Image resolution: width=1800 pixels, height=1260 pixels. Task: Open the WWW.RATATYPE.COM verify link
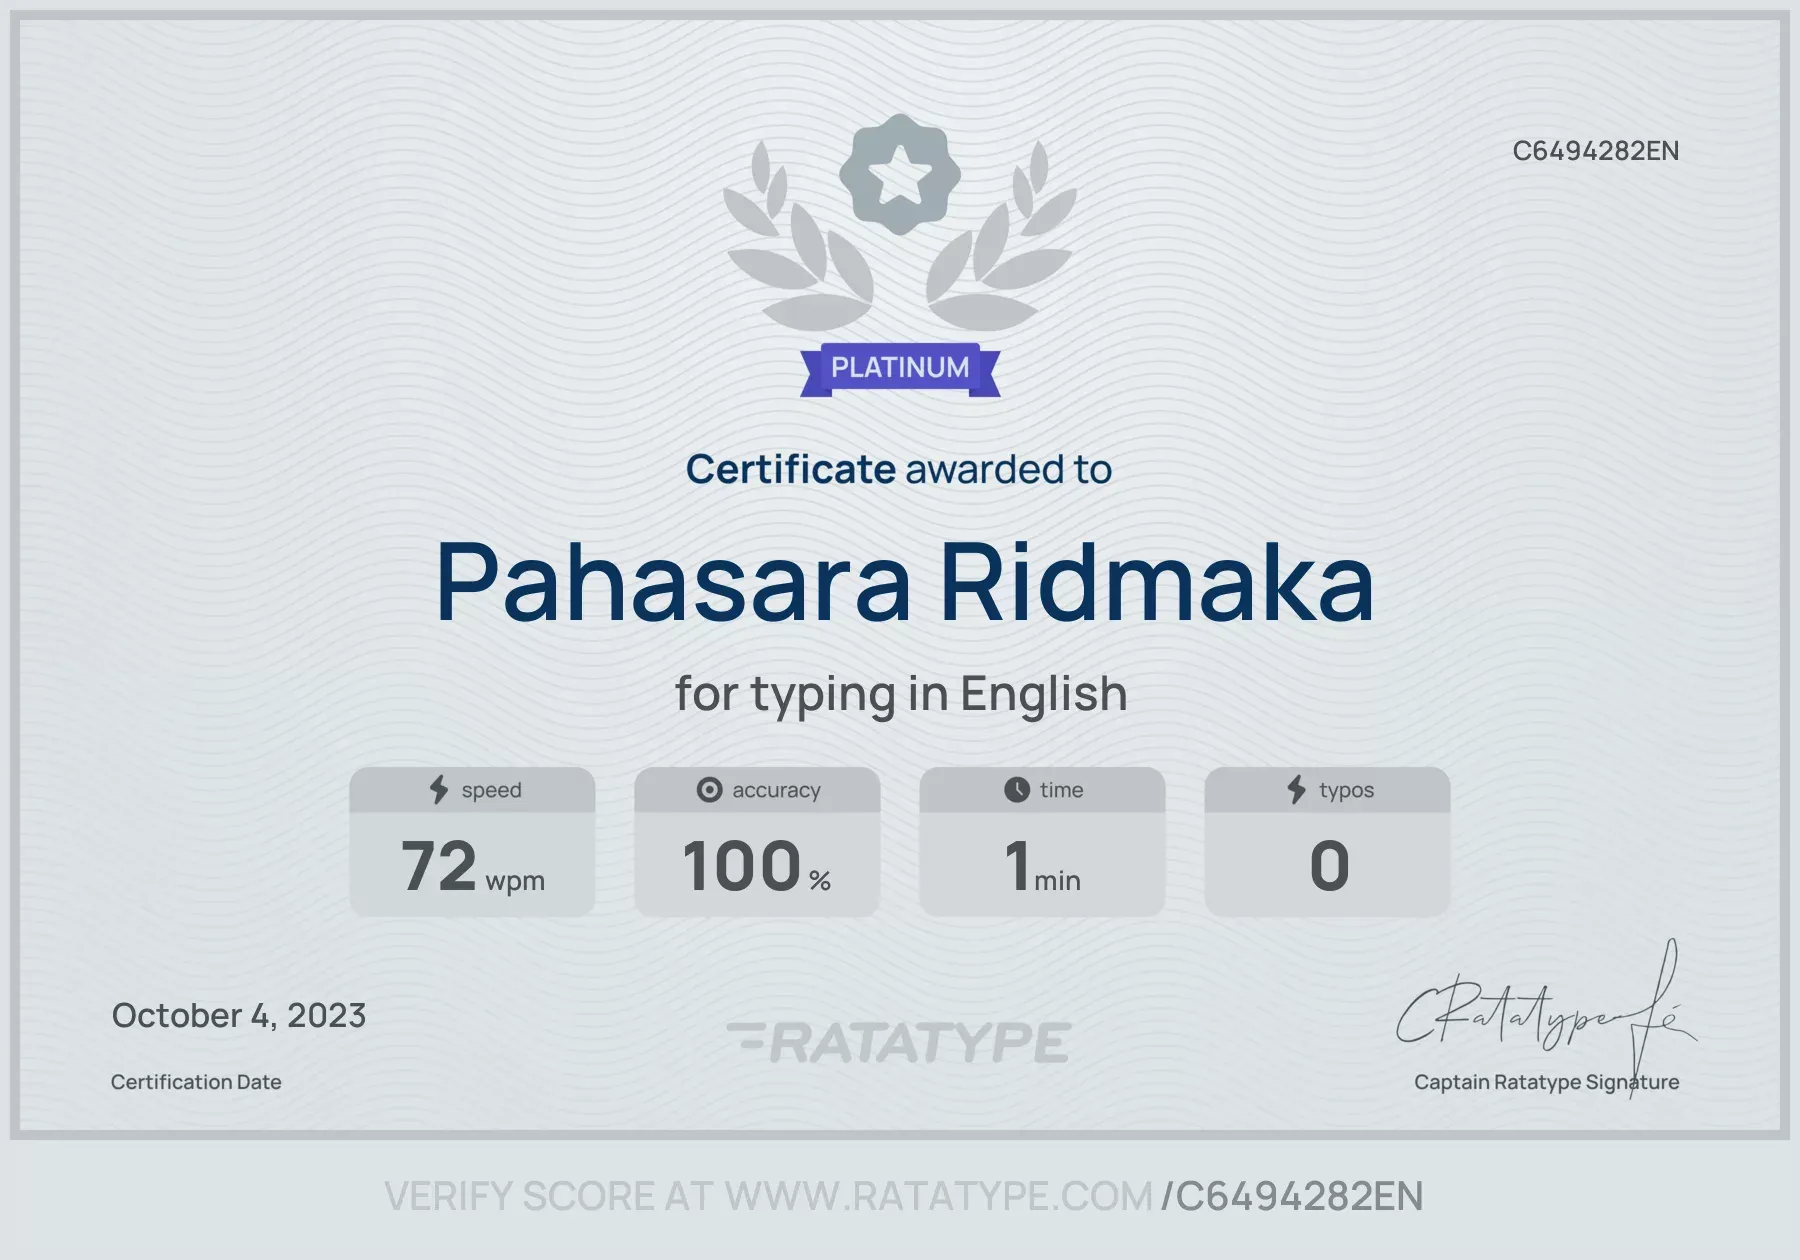[x=938, y=1197]
